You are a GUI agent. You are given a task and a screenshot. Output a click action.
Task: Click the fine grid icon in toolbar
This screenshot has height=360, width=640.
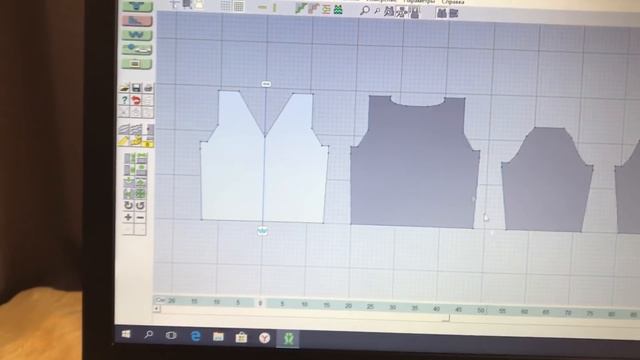tap(239, 6)
